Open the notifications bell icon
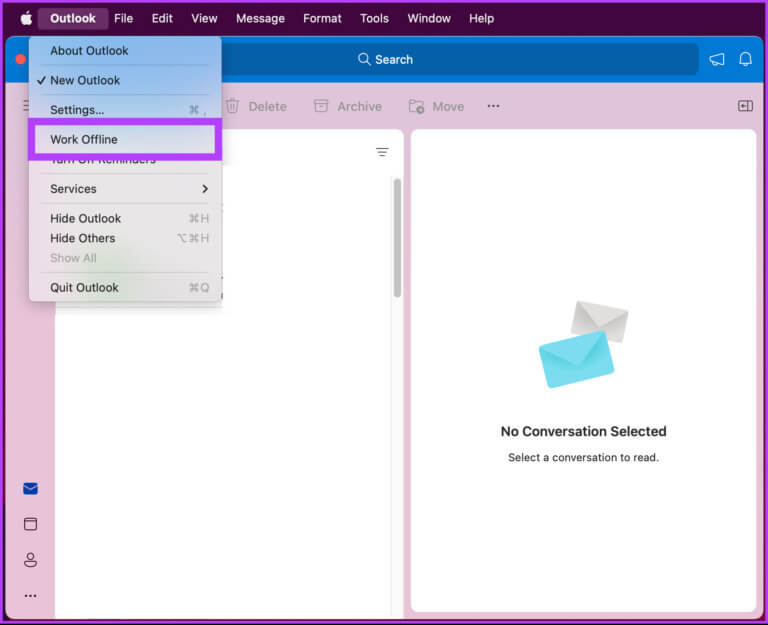Image resolution: width=768 pixels, height=625 pixels. (x=745, y=60)
